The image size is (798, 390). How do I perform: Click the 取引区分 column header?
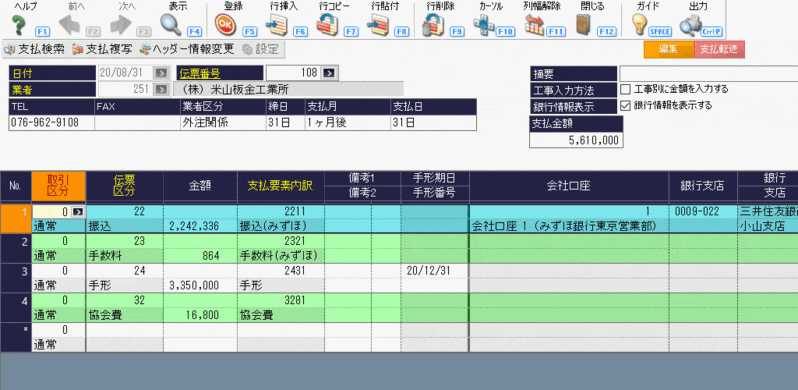click(59, 186)
